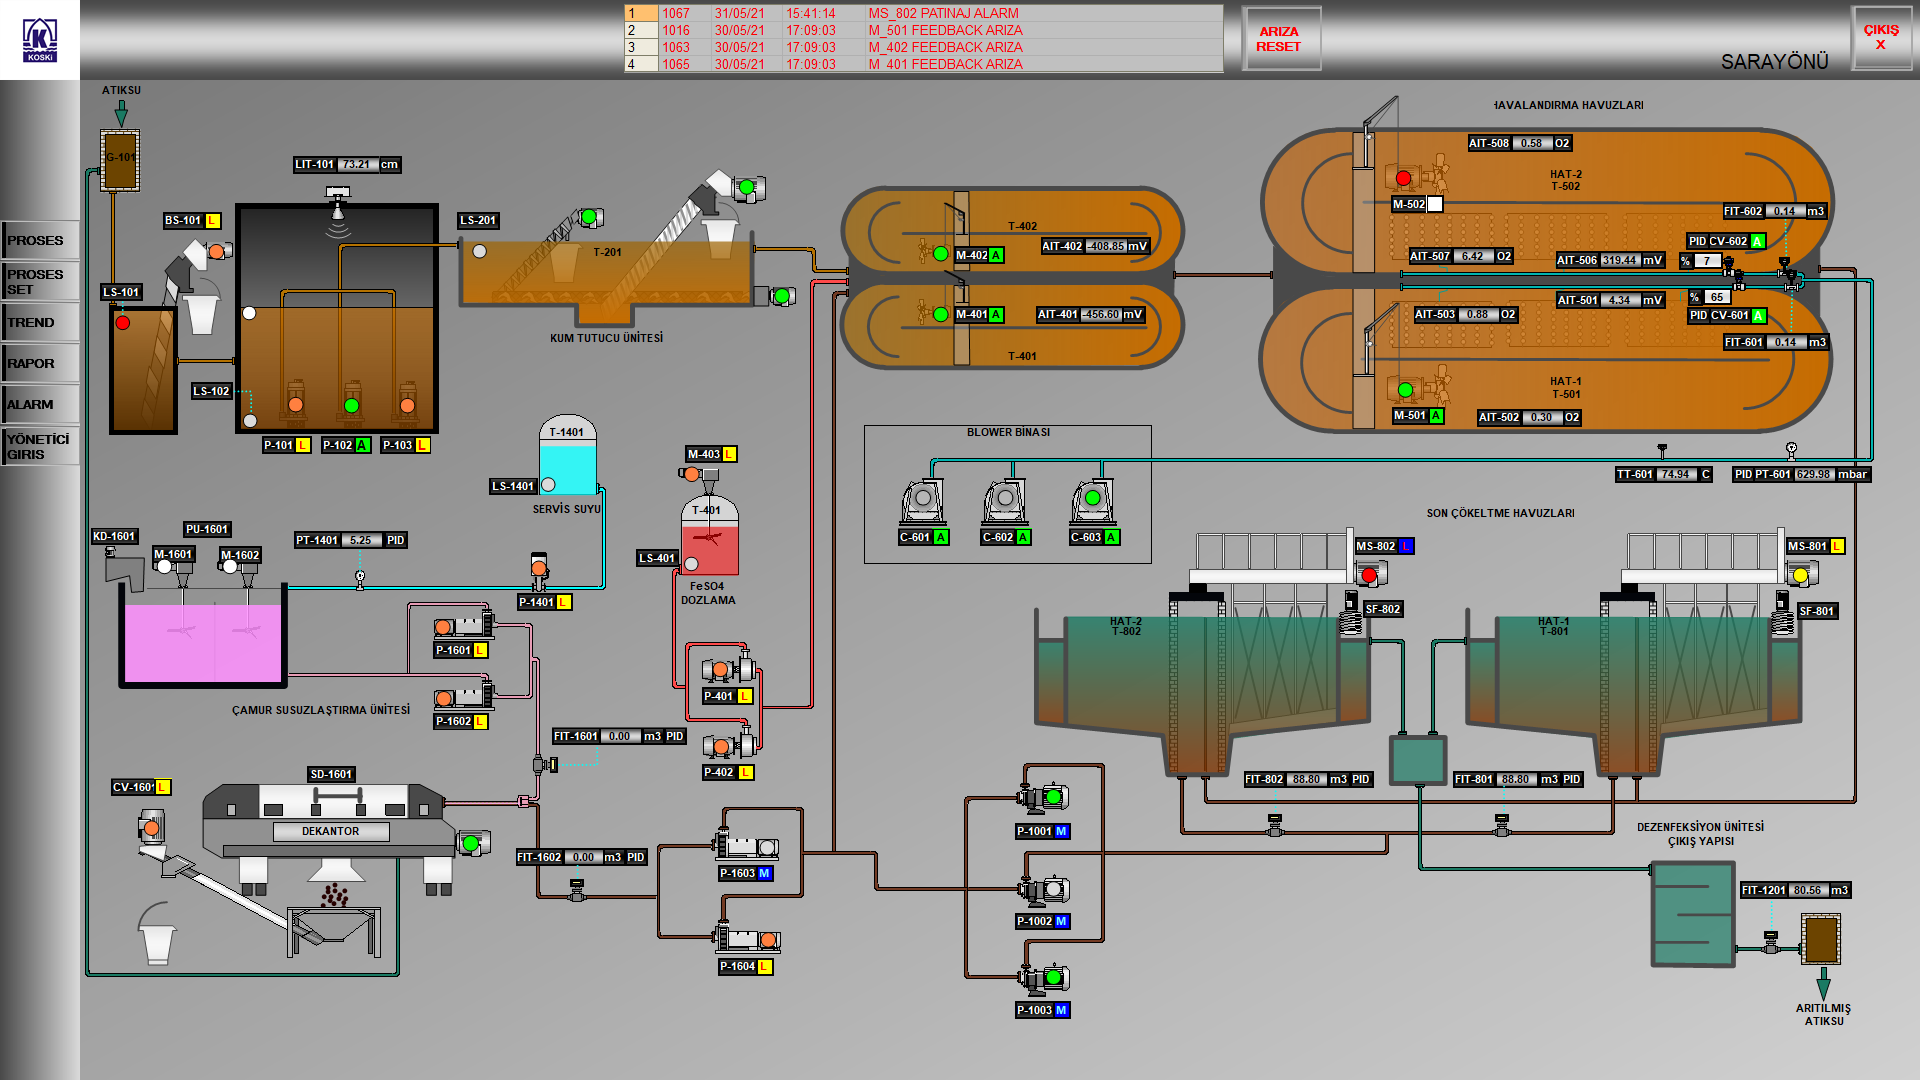
Task: Open the PID CV-602 controller
Action: click(1717, 241)
